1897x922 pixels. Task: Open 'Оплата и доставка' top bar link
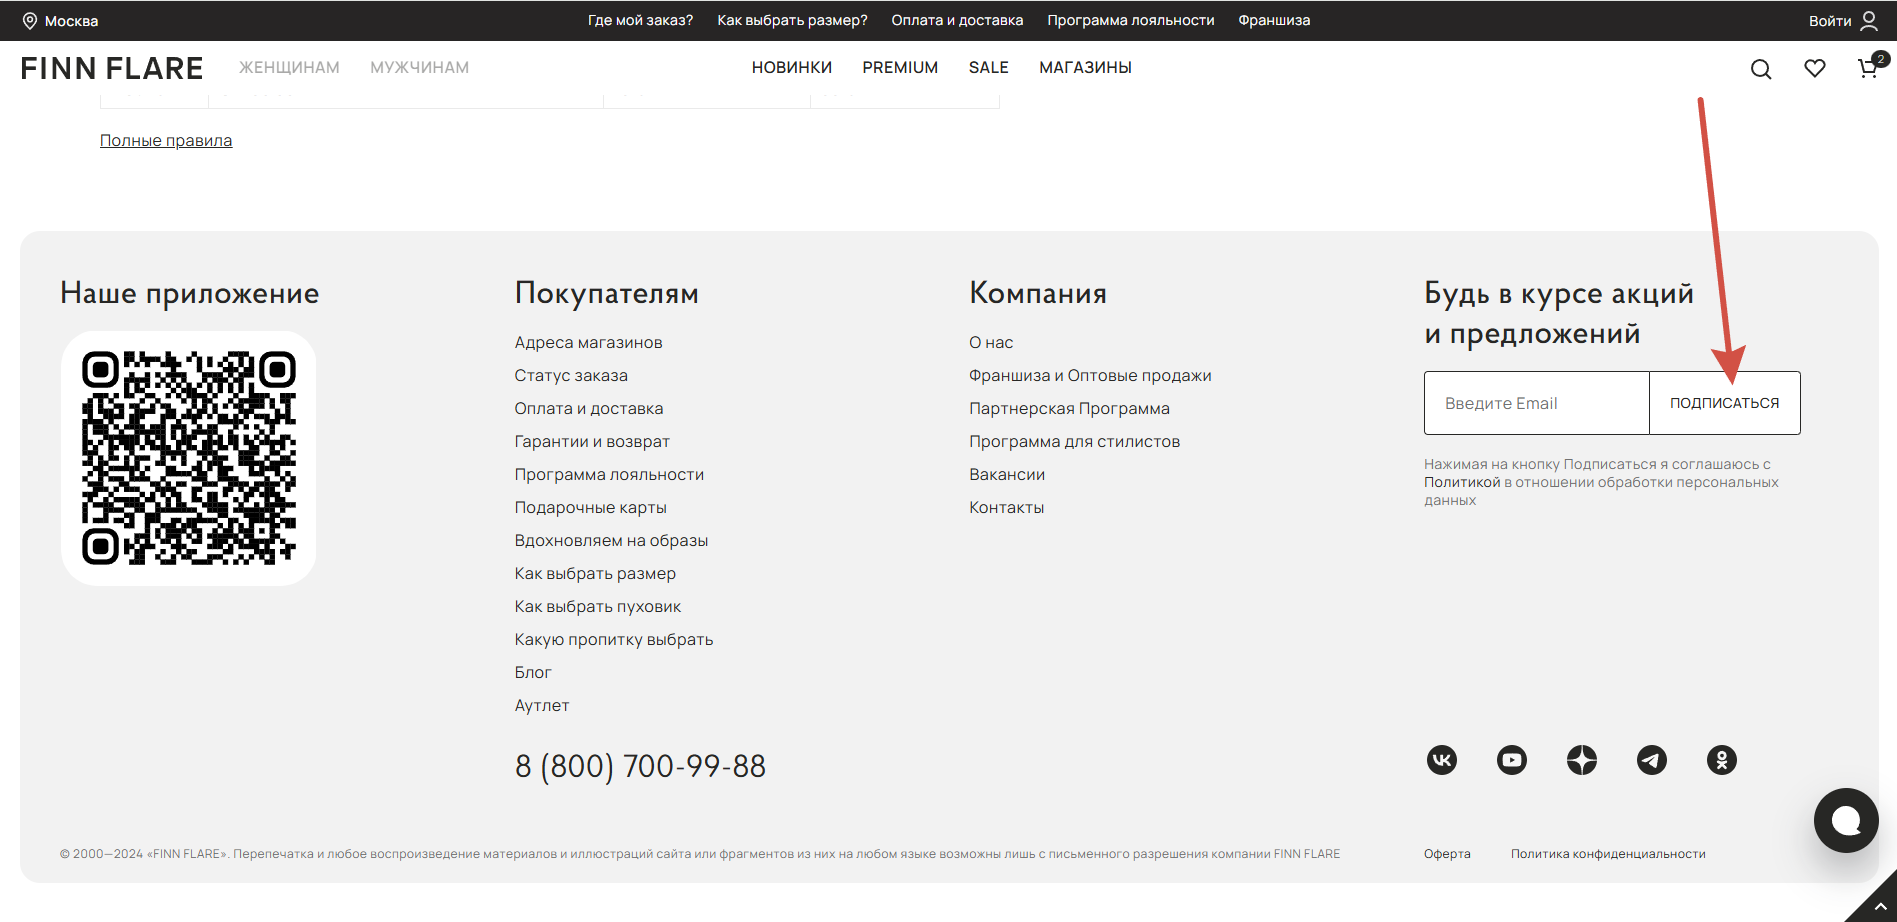tap(957, 20)
